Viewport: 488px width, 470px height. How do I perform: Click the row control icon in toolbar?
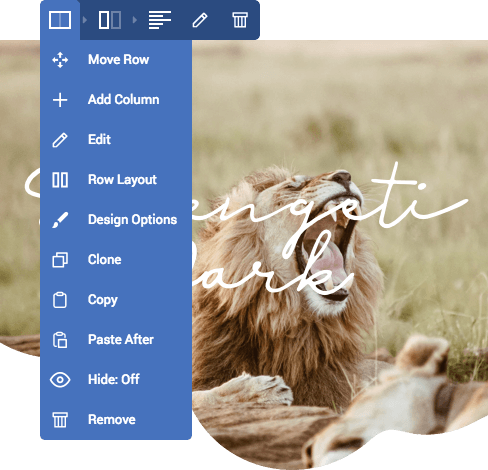[x=60, y=20]
